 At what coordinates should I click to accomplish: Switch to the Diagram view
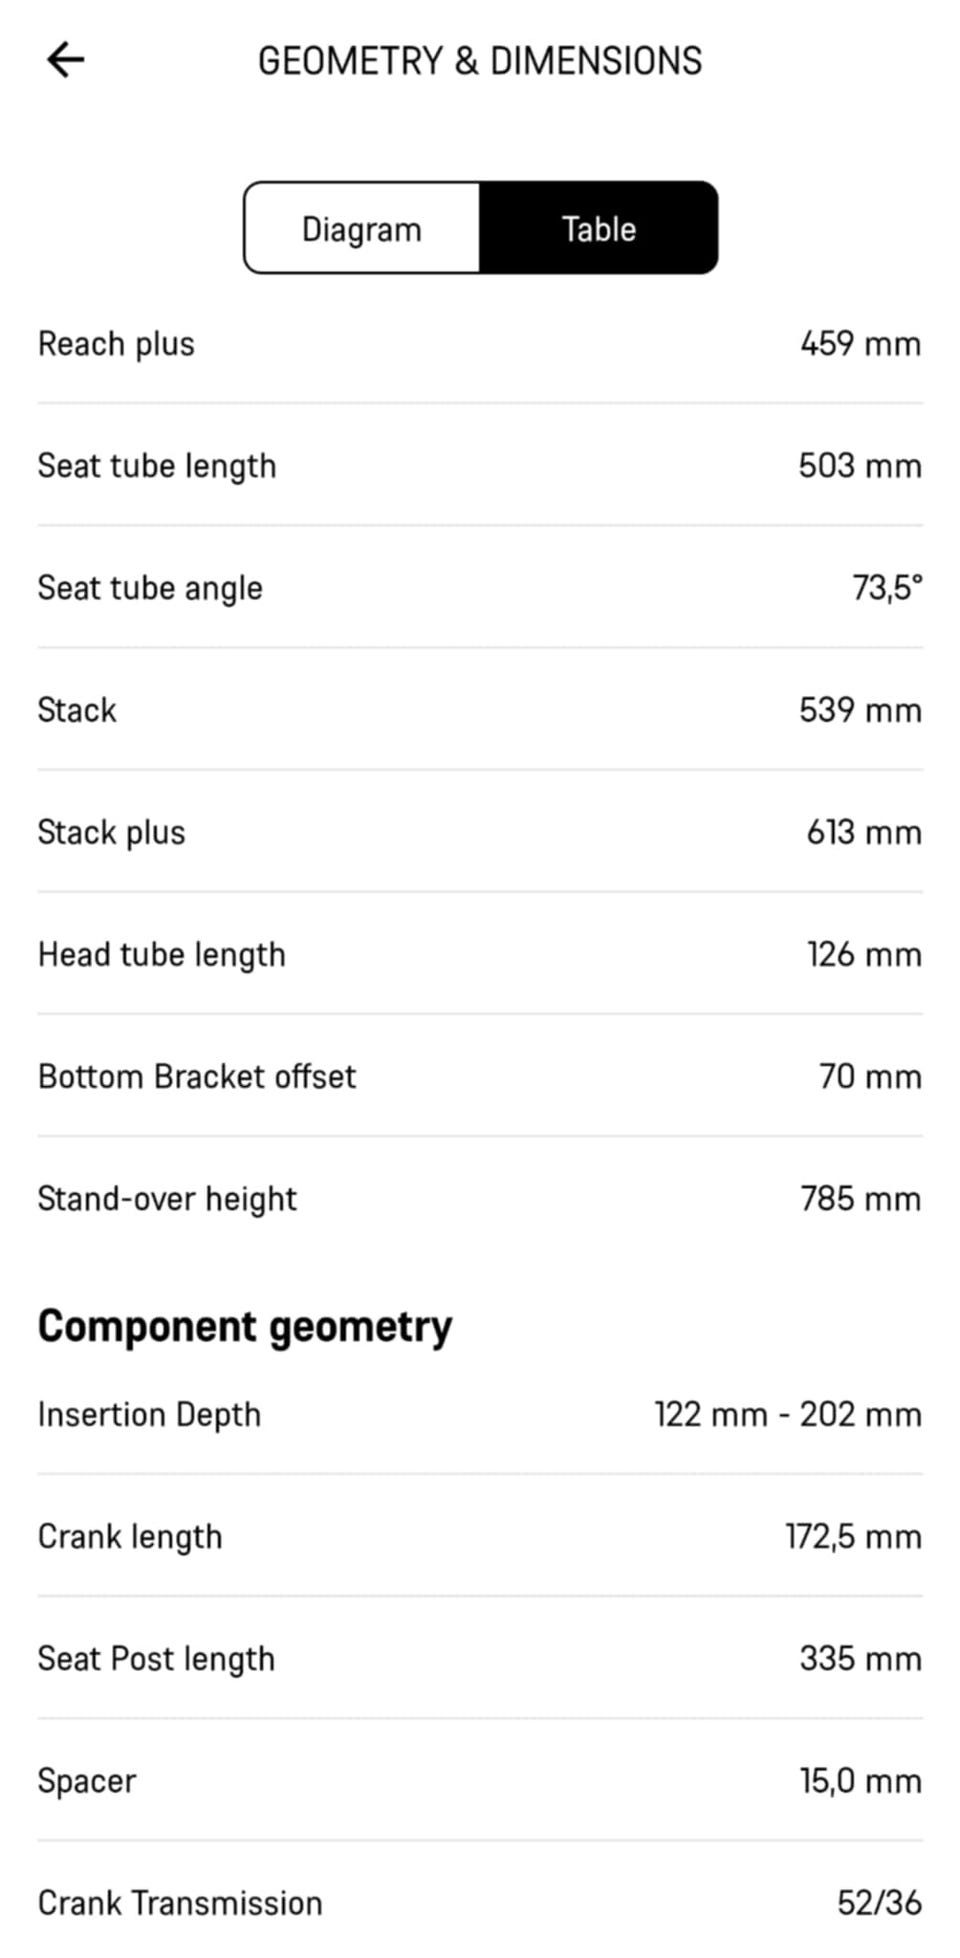pyautogui.click(x=362, y=228)
